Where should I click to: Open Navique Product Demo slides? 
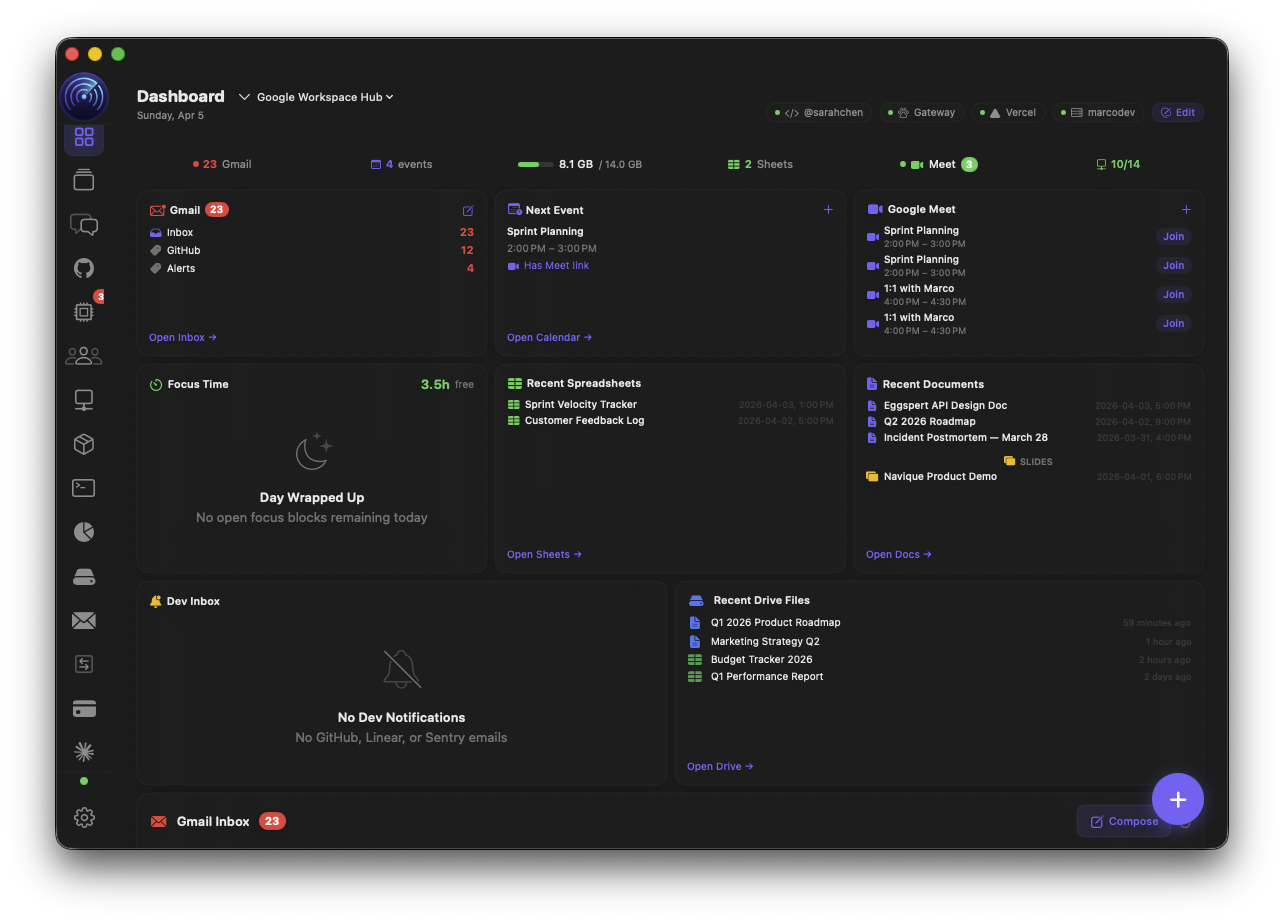point(1029,477)
